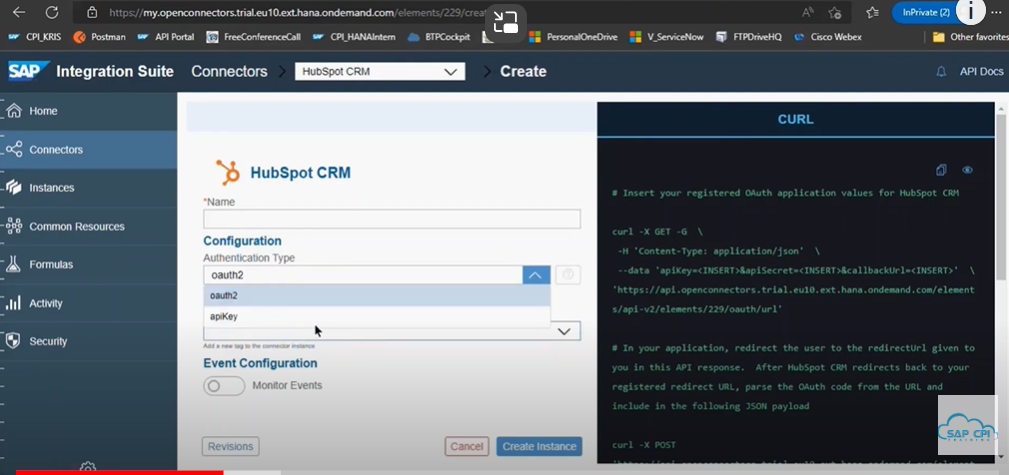View site information lock icon
This screenshot has width=1009, height=475.
click(92, 12)
